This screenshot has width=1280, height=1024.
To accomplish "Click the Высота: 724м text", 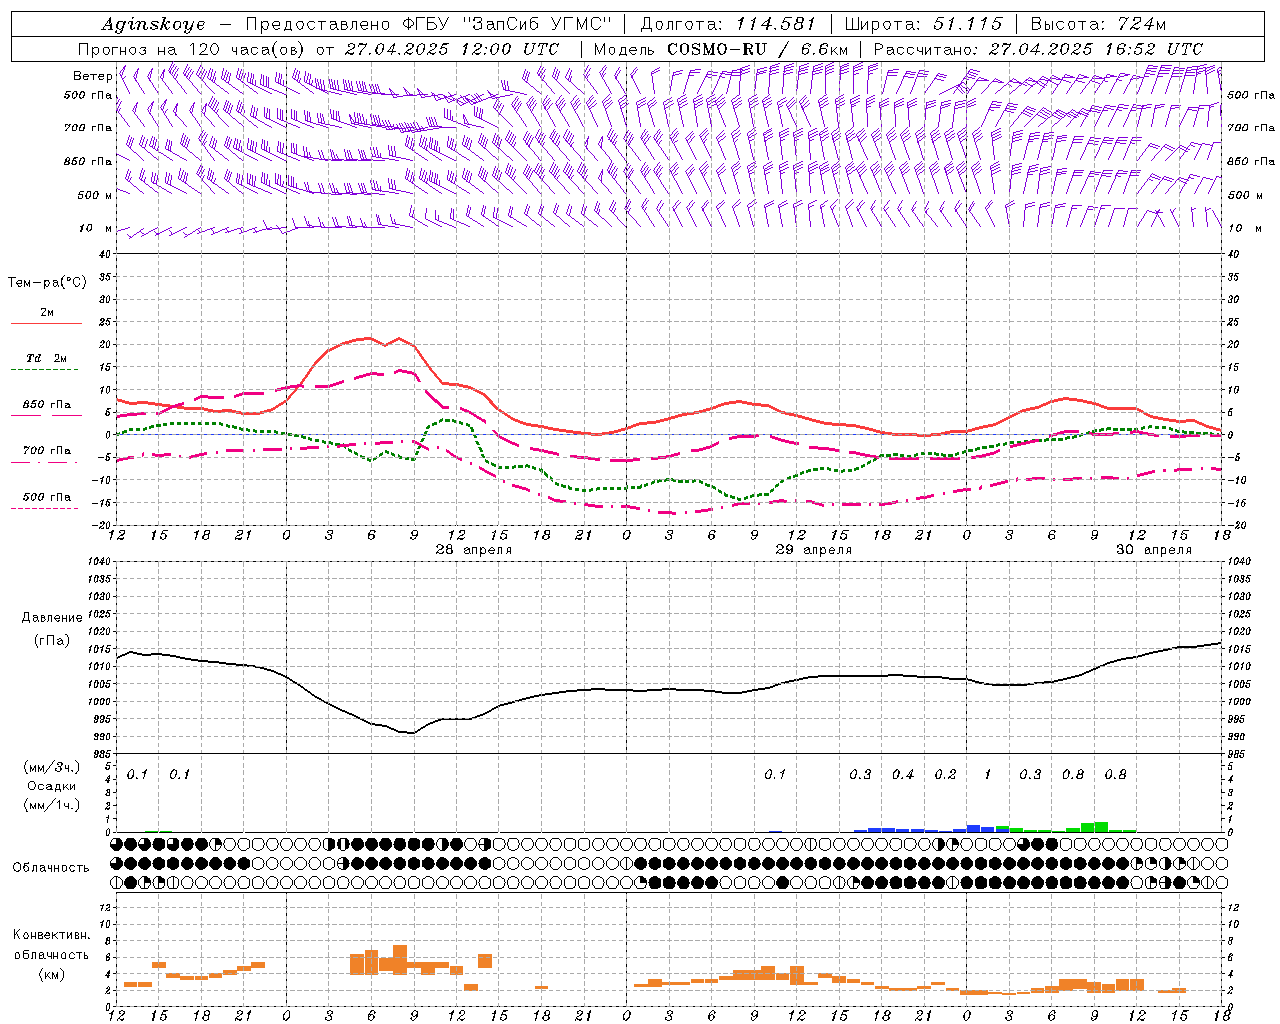I will point(1098,24).
